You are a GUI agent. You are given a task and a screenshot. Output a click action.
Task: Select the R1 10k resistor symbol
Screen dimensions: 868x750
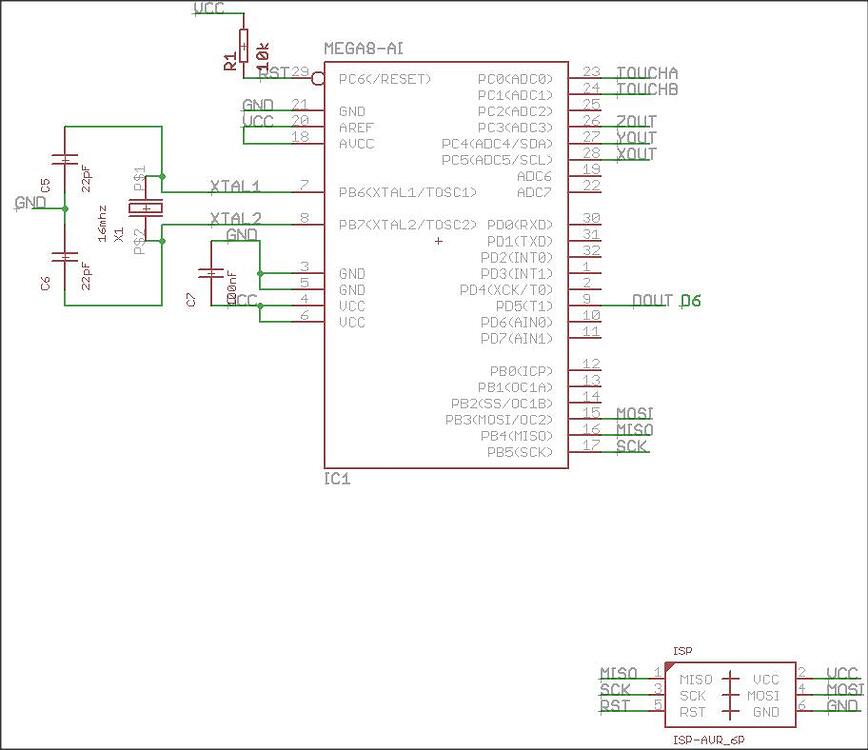point(243,47)
